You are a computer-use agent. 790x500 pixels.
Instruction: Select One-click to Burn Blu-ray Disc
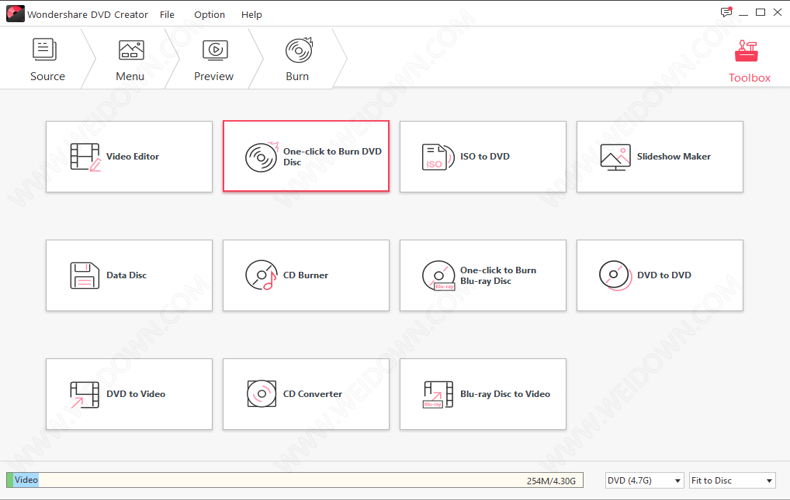point(483,276)
